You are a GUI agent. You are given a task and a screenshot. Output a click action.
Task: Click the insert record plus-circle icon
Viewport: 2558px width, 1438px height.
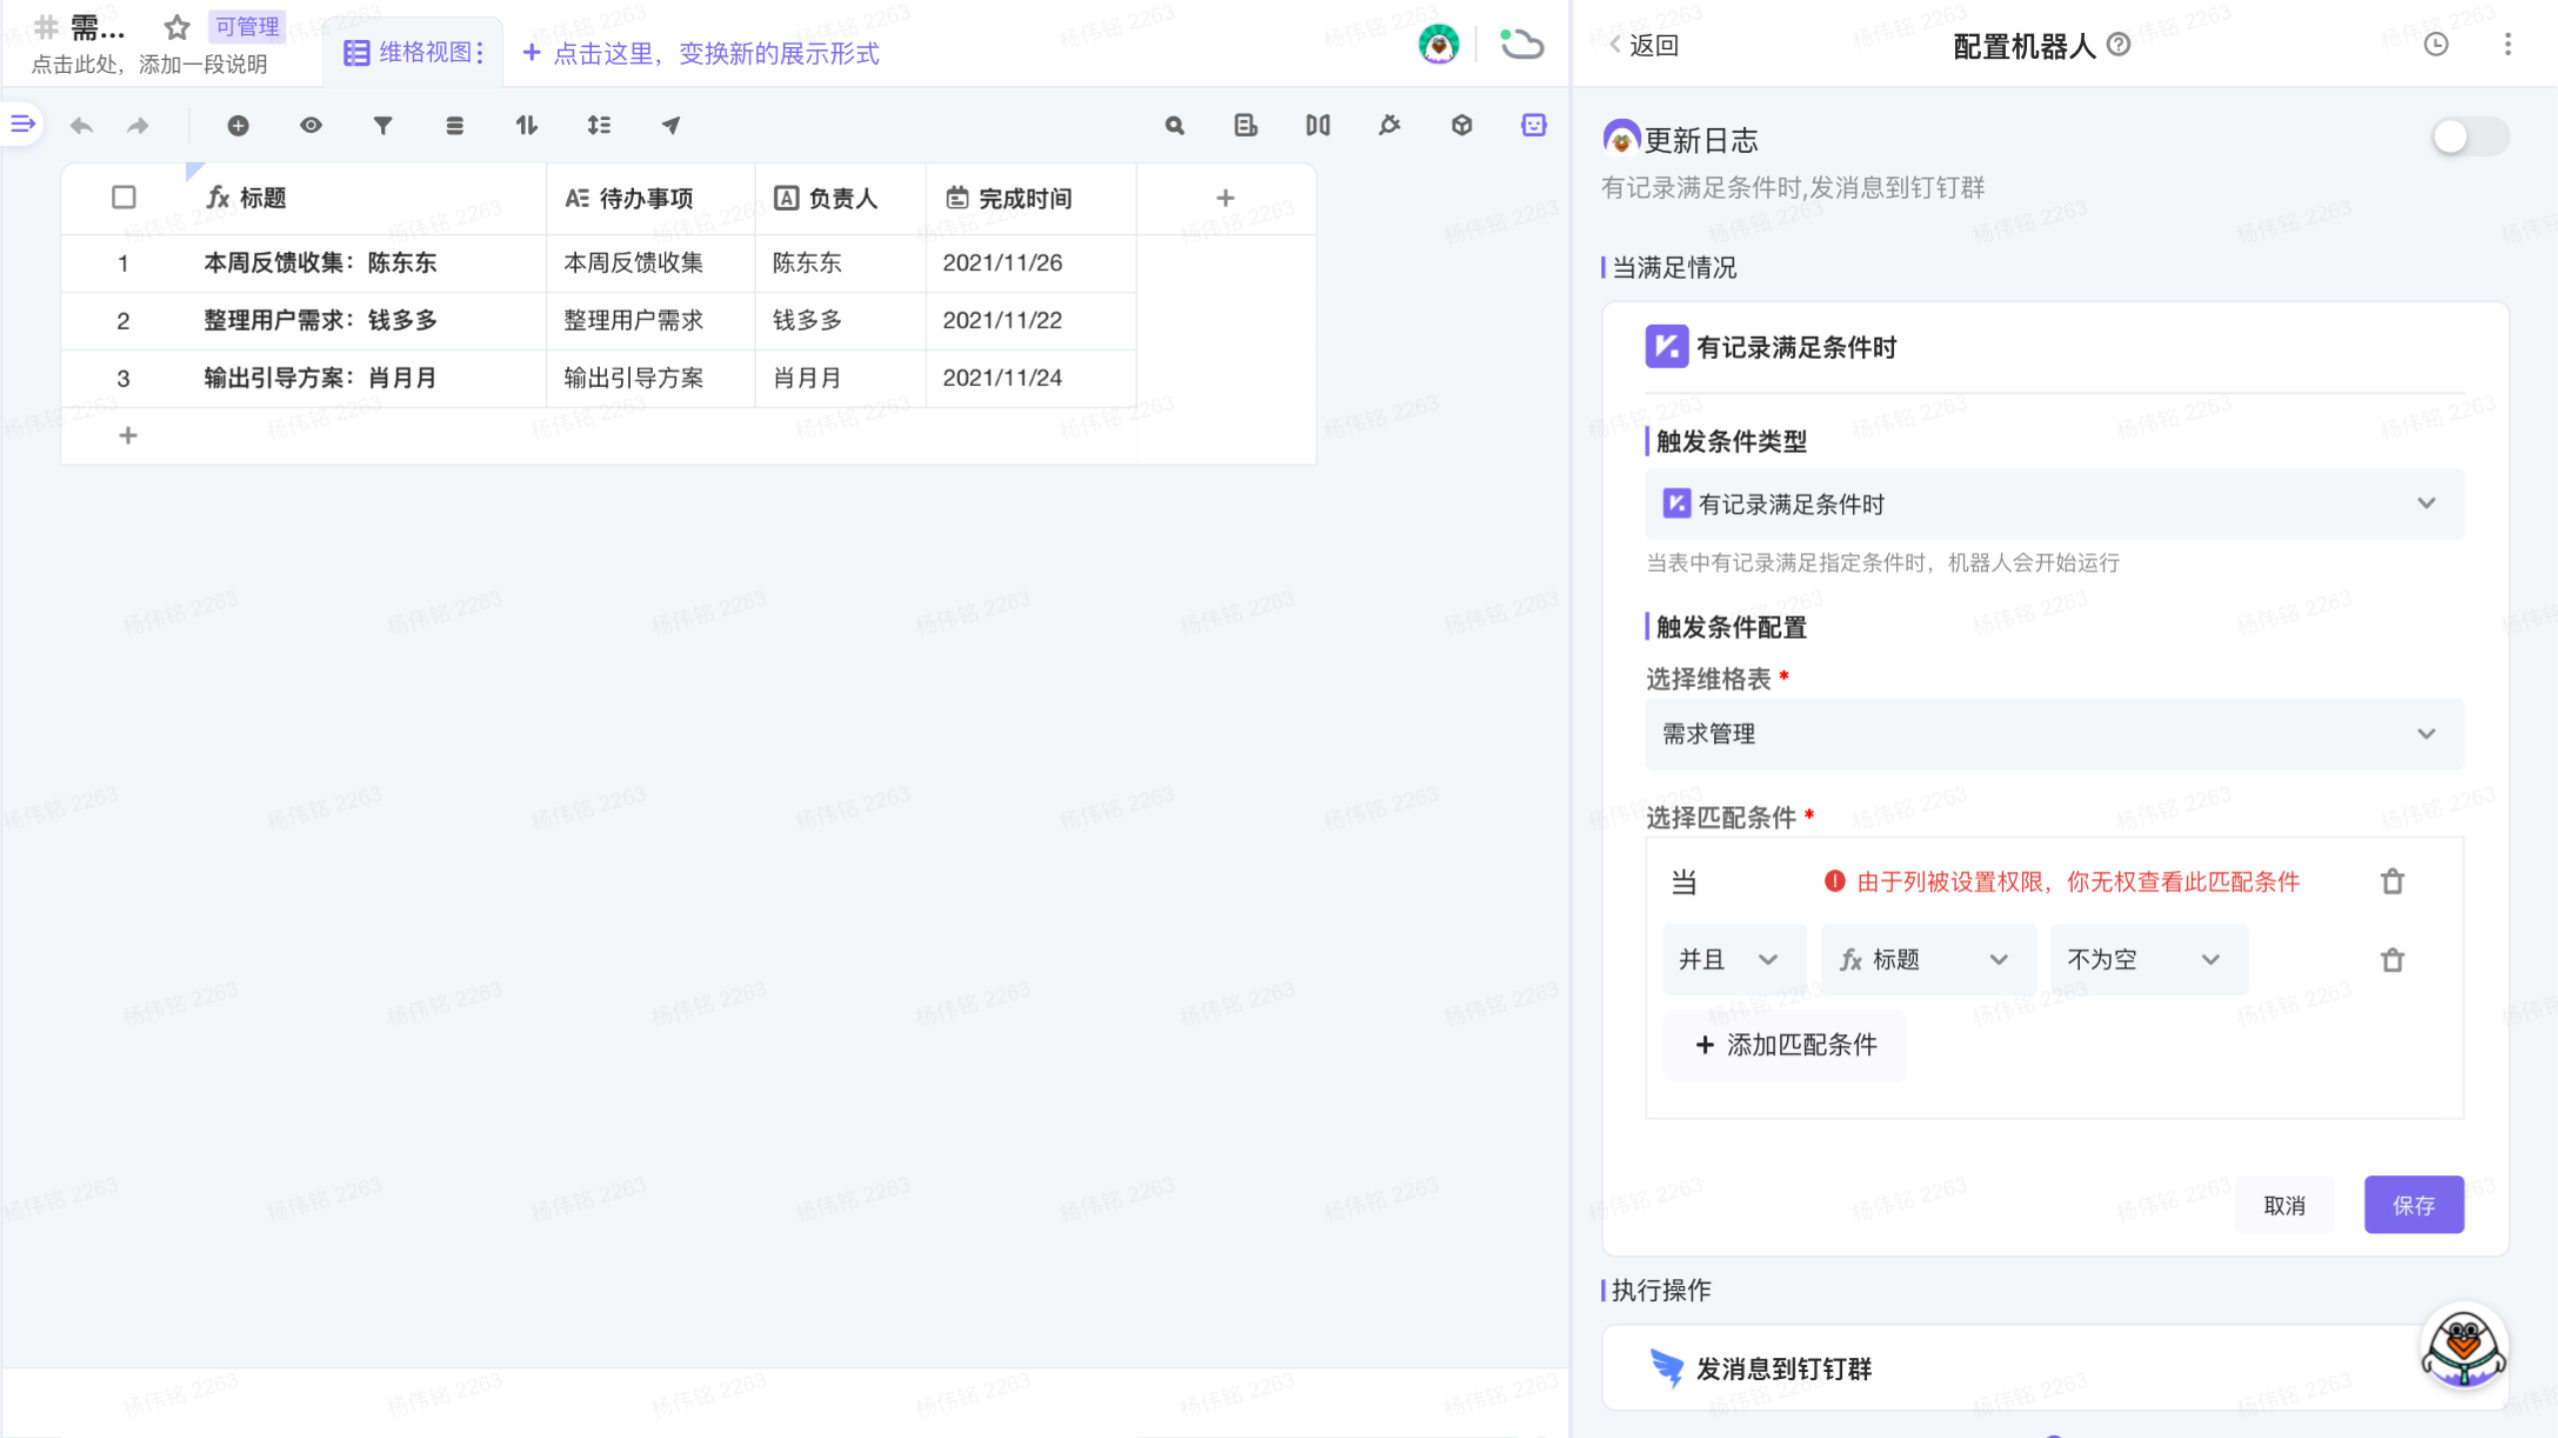[238, 126]
